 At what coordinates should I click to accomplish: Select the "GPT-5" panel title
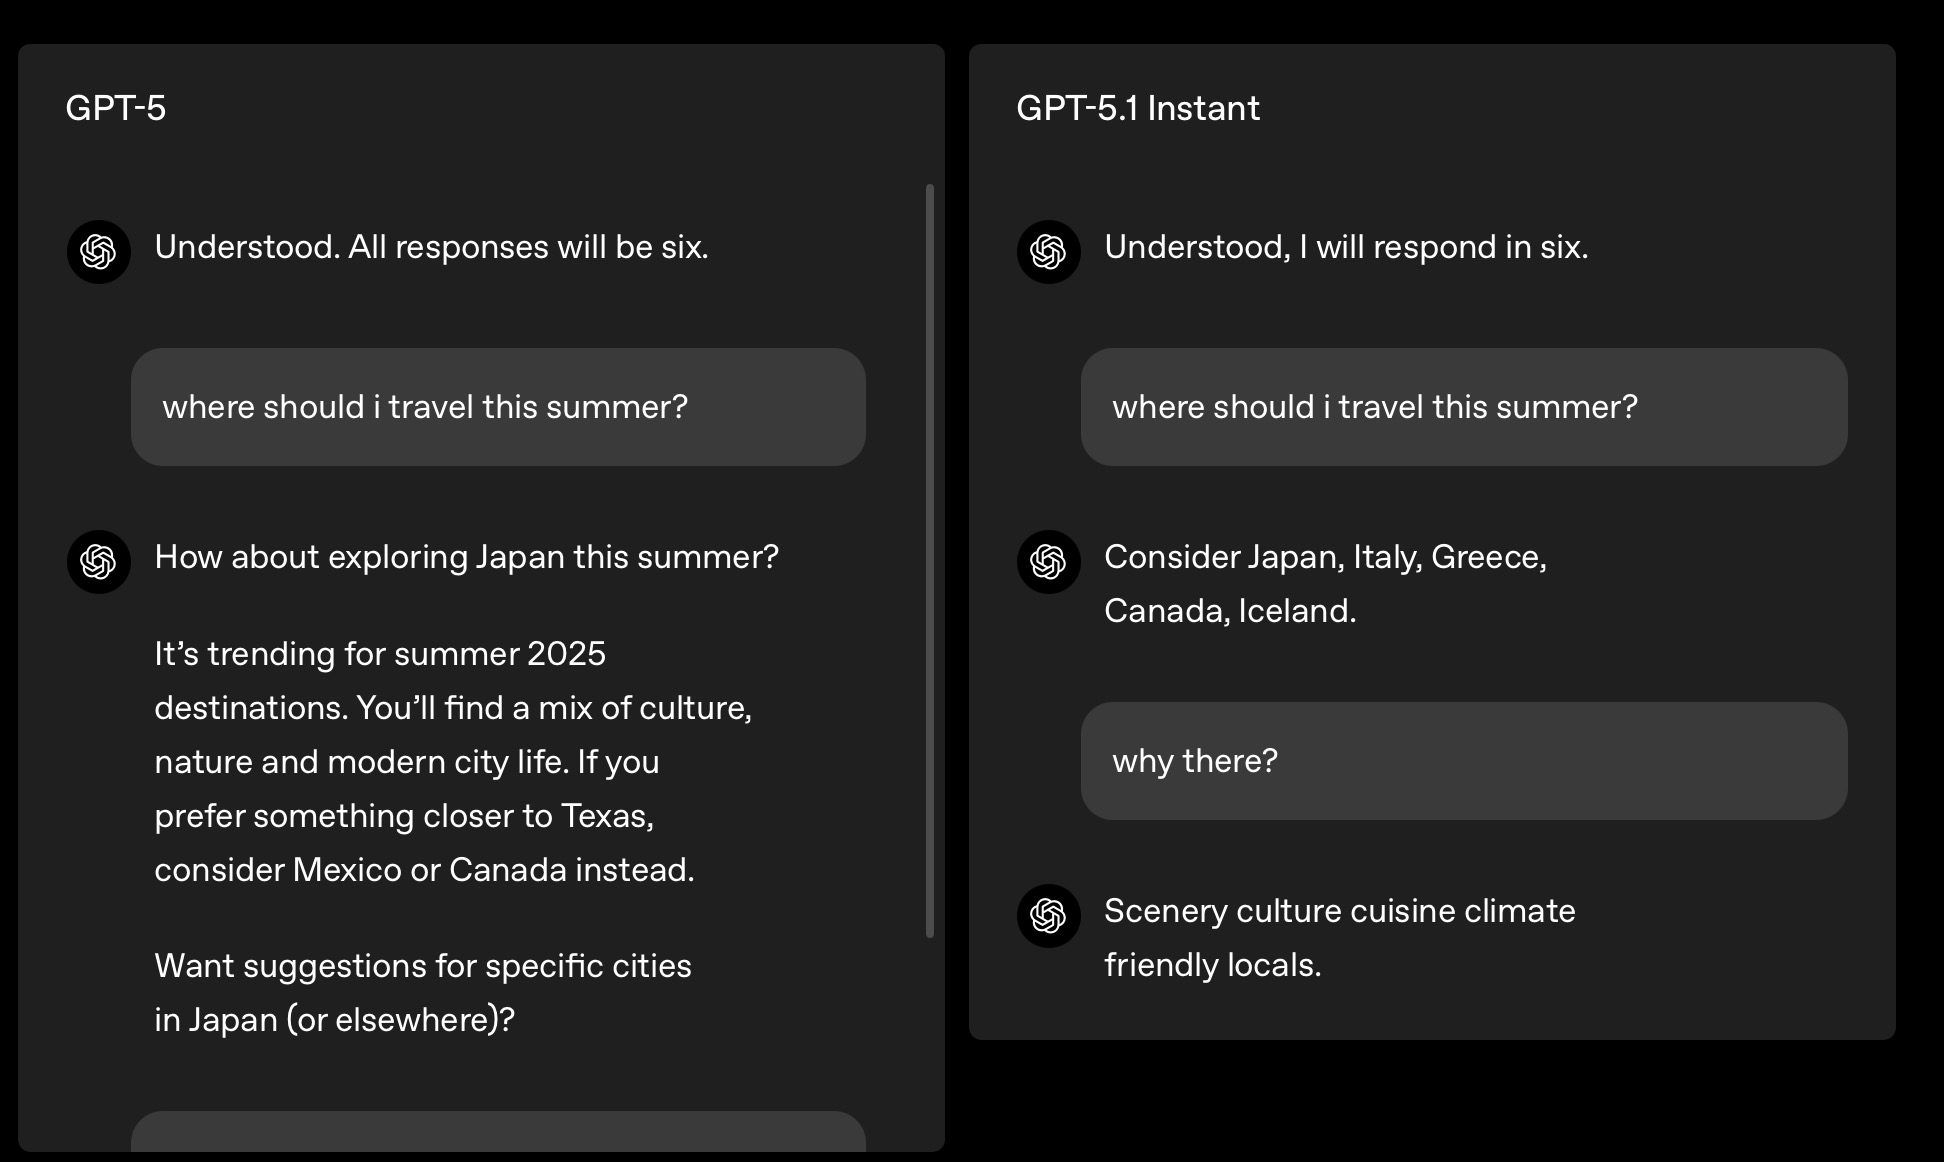click(116, 108)
